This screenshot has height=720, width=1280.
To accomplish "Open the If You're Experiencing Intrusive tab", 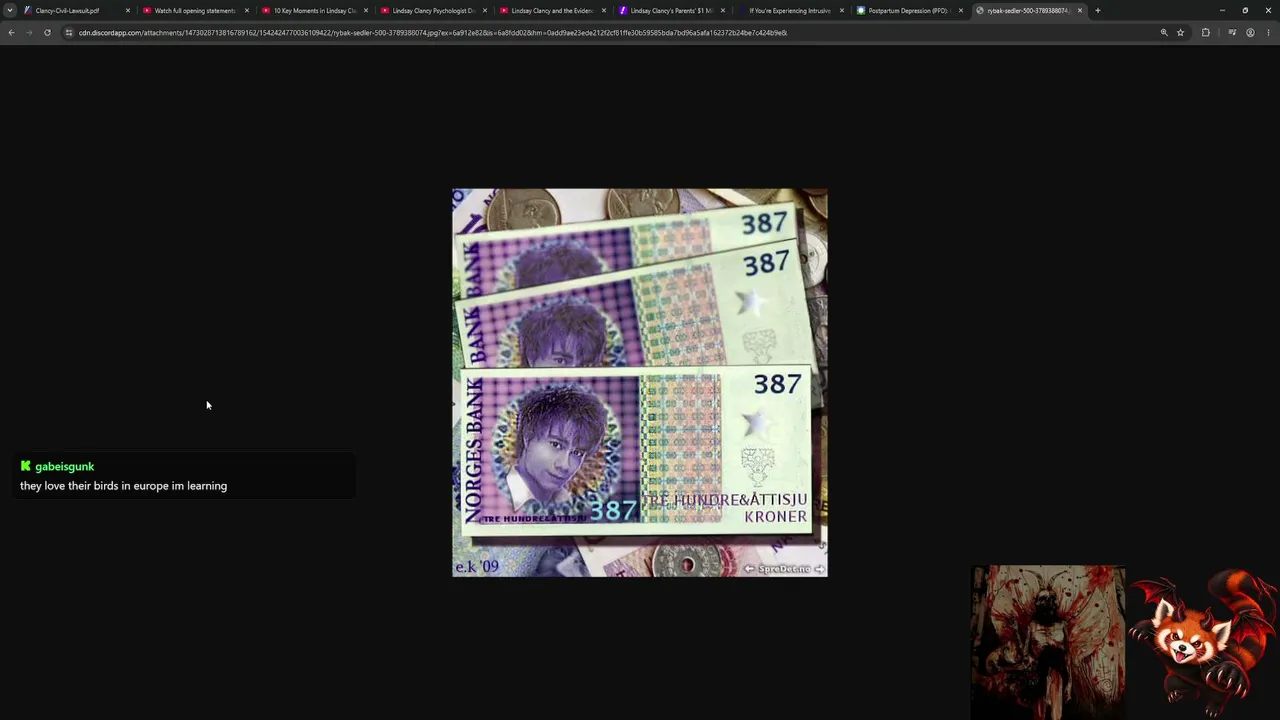I will coord(789,10).
